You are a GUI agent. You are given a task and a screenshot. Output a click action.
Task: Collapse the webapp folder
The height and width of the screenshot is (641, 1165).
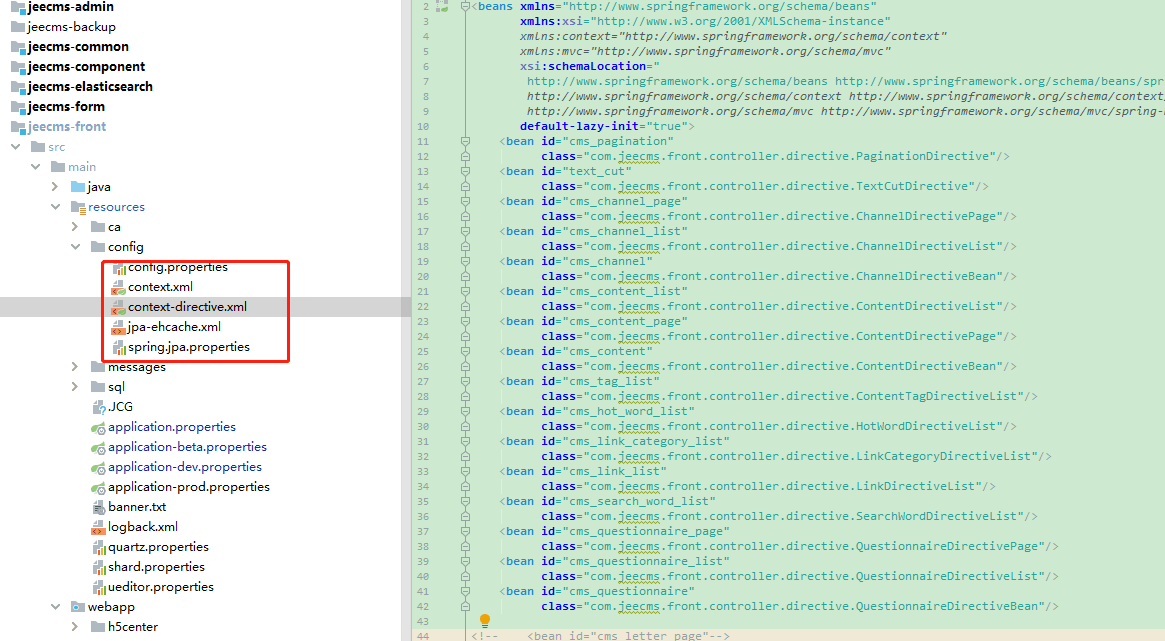pos(56,607)
